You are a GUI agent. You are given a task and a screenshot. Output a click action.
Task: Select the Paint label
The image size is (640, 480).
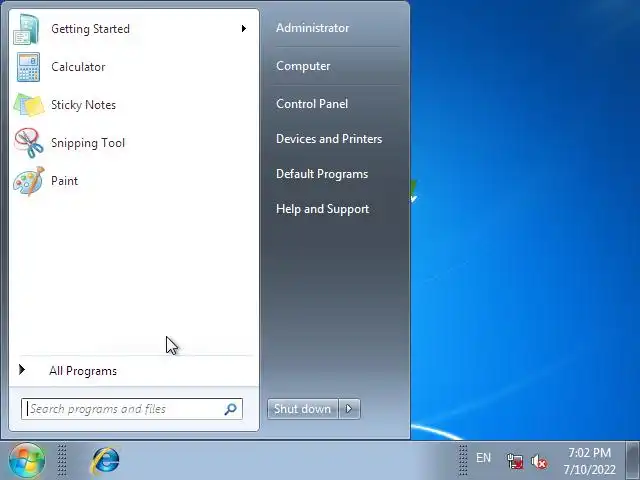coord(64,181)
